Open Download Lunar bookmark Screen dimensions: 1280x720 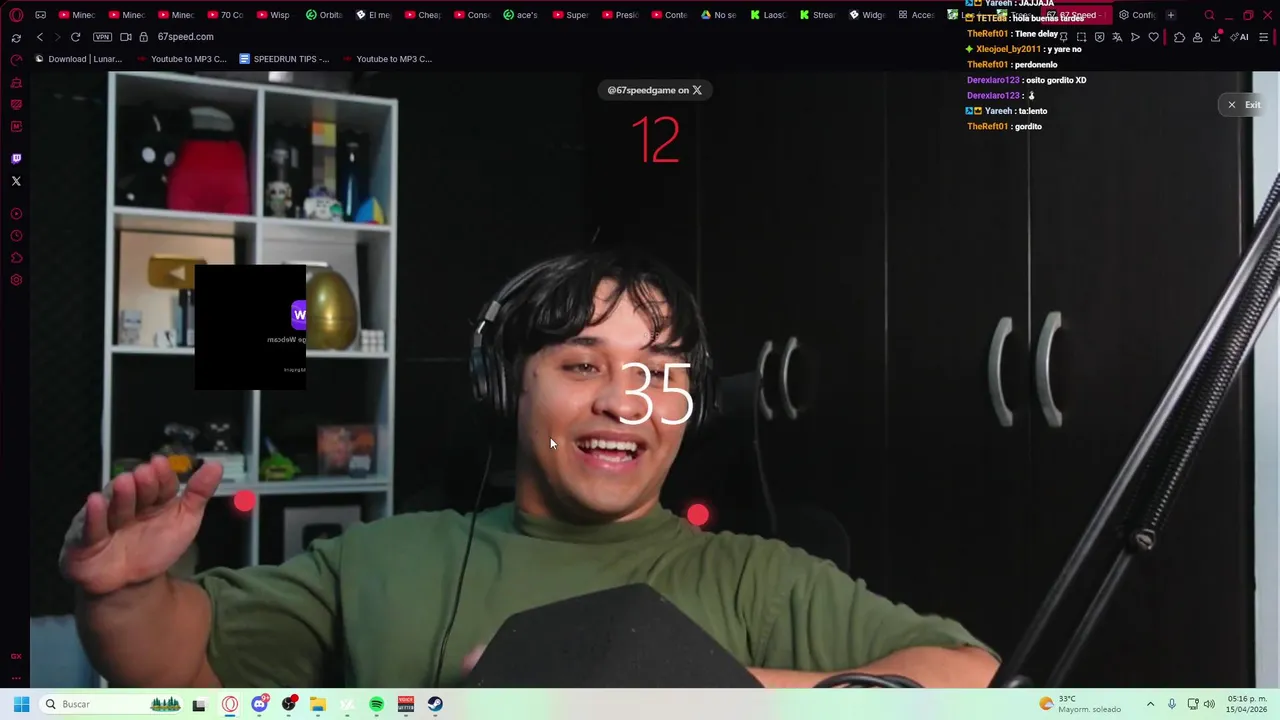[79, 59]
